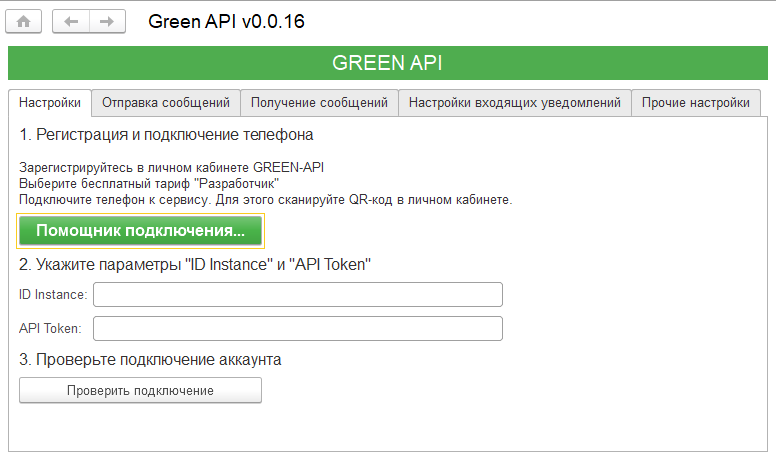
Task: Open the Получение сообщений tab
Action: (319, 102)
